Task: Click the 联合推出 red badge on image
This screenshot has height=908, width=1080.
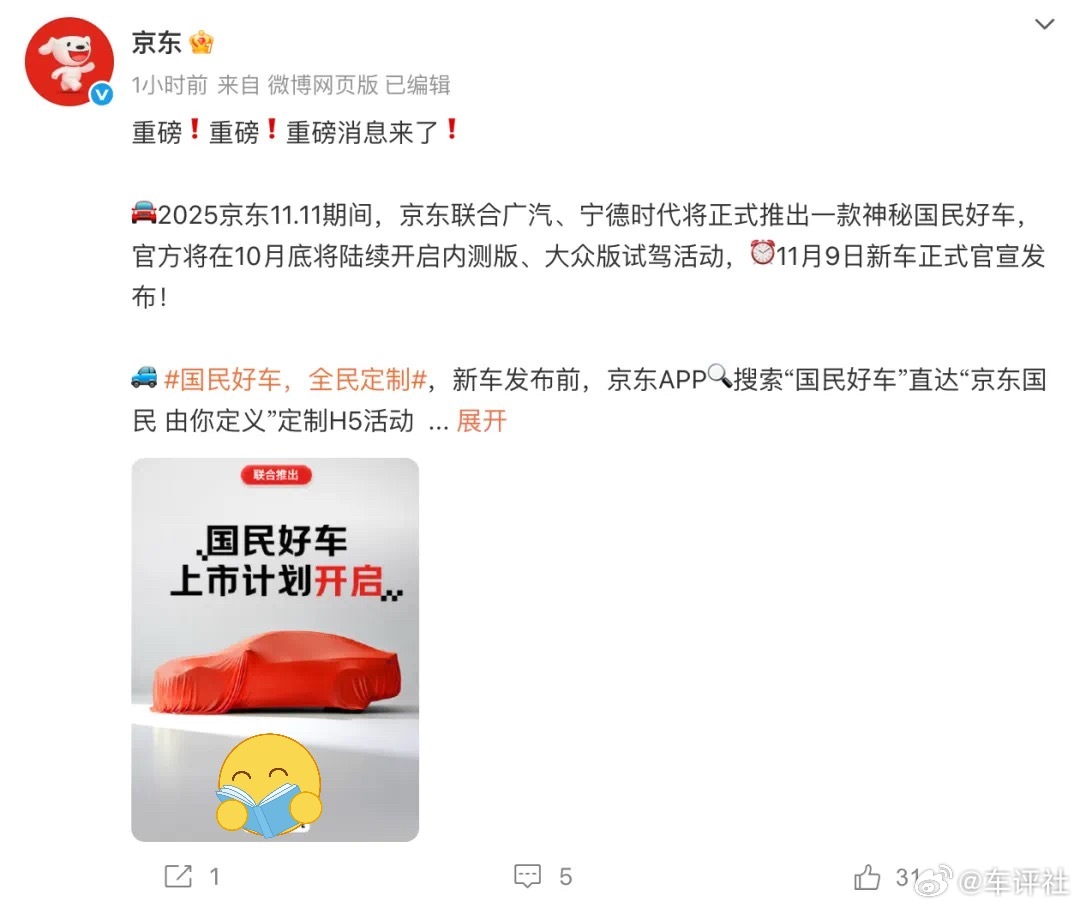Action: (276, 475)
